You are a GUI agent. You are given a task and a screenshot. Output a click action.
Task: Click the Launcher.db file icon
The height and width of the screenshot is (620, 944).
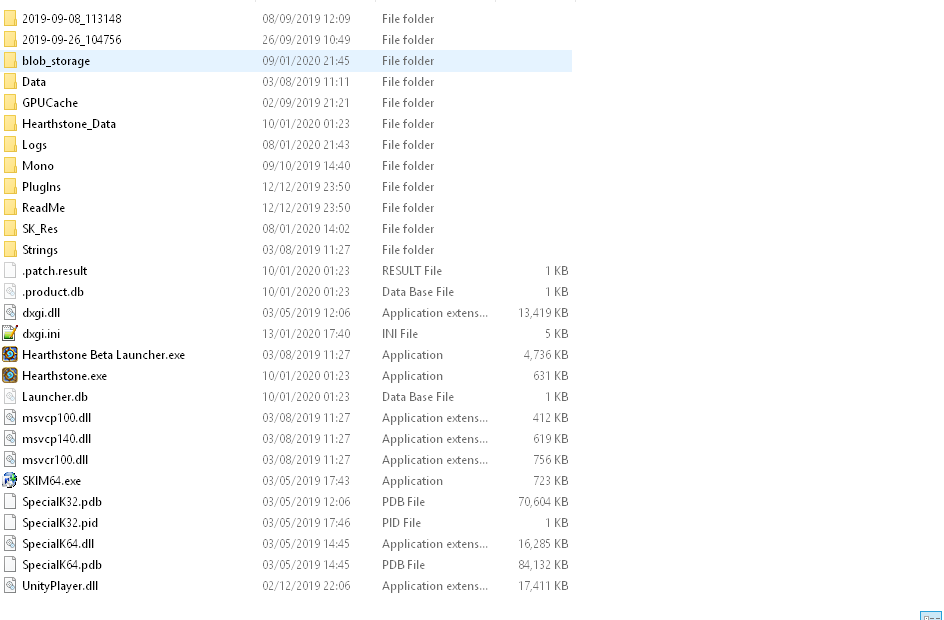(x=10, y=397)
